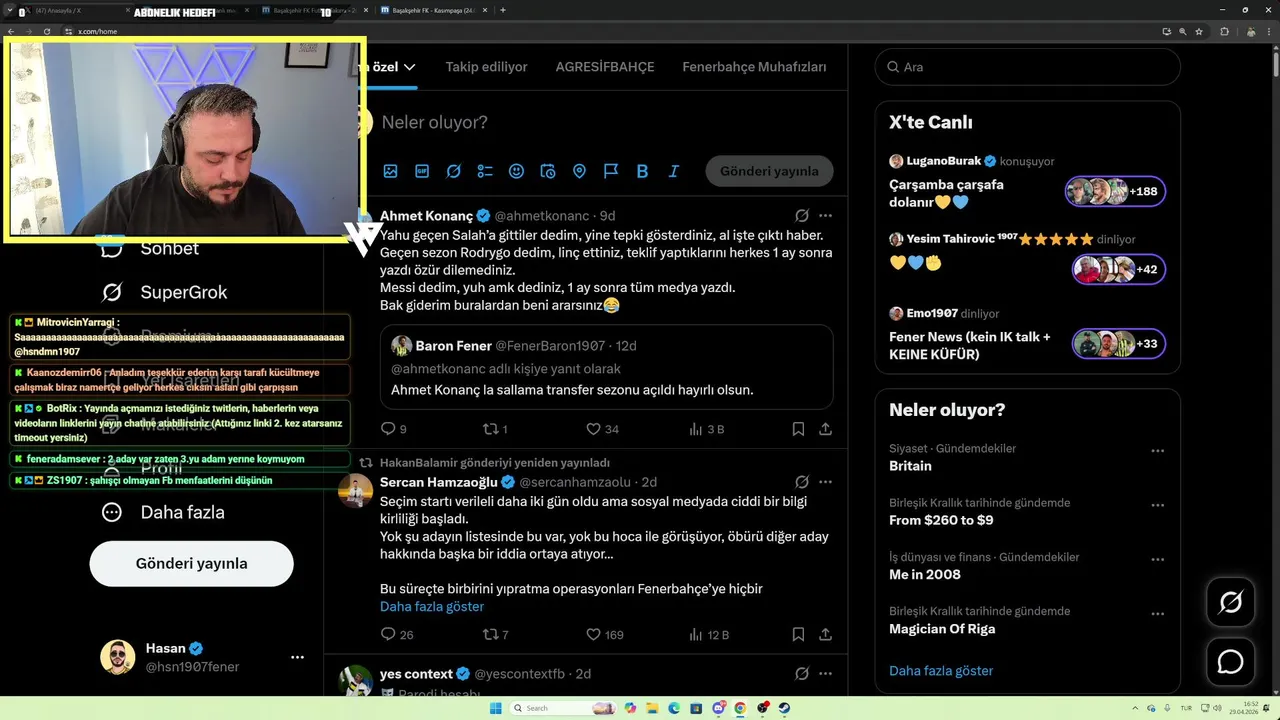Share Ahmet Konanç's post
Screen dimensions: 1280x720
click(825, 429)
